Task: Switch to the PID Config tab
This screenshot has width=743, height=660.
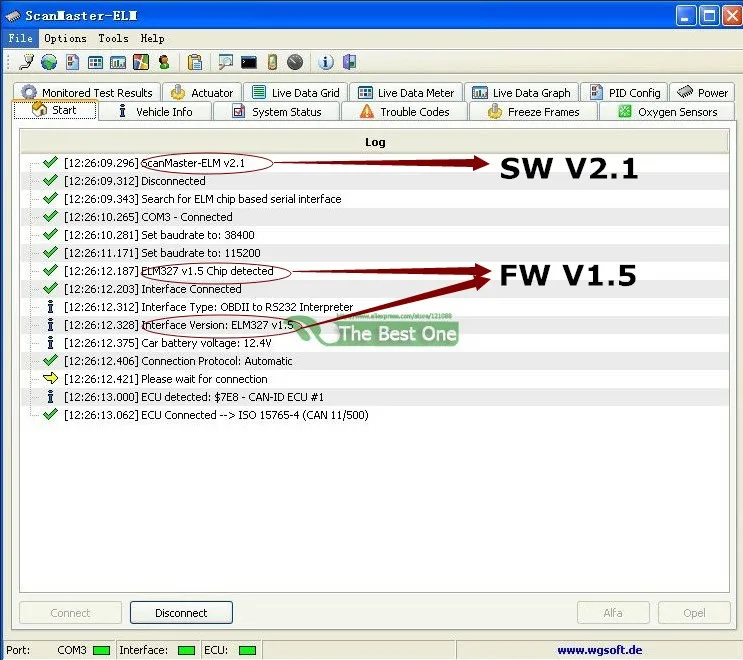Action: click(625, 92)
